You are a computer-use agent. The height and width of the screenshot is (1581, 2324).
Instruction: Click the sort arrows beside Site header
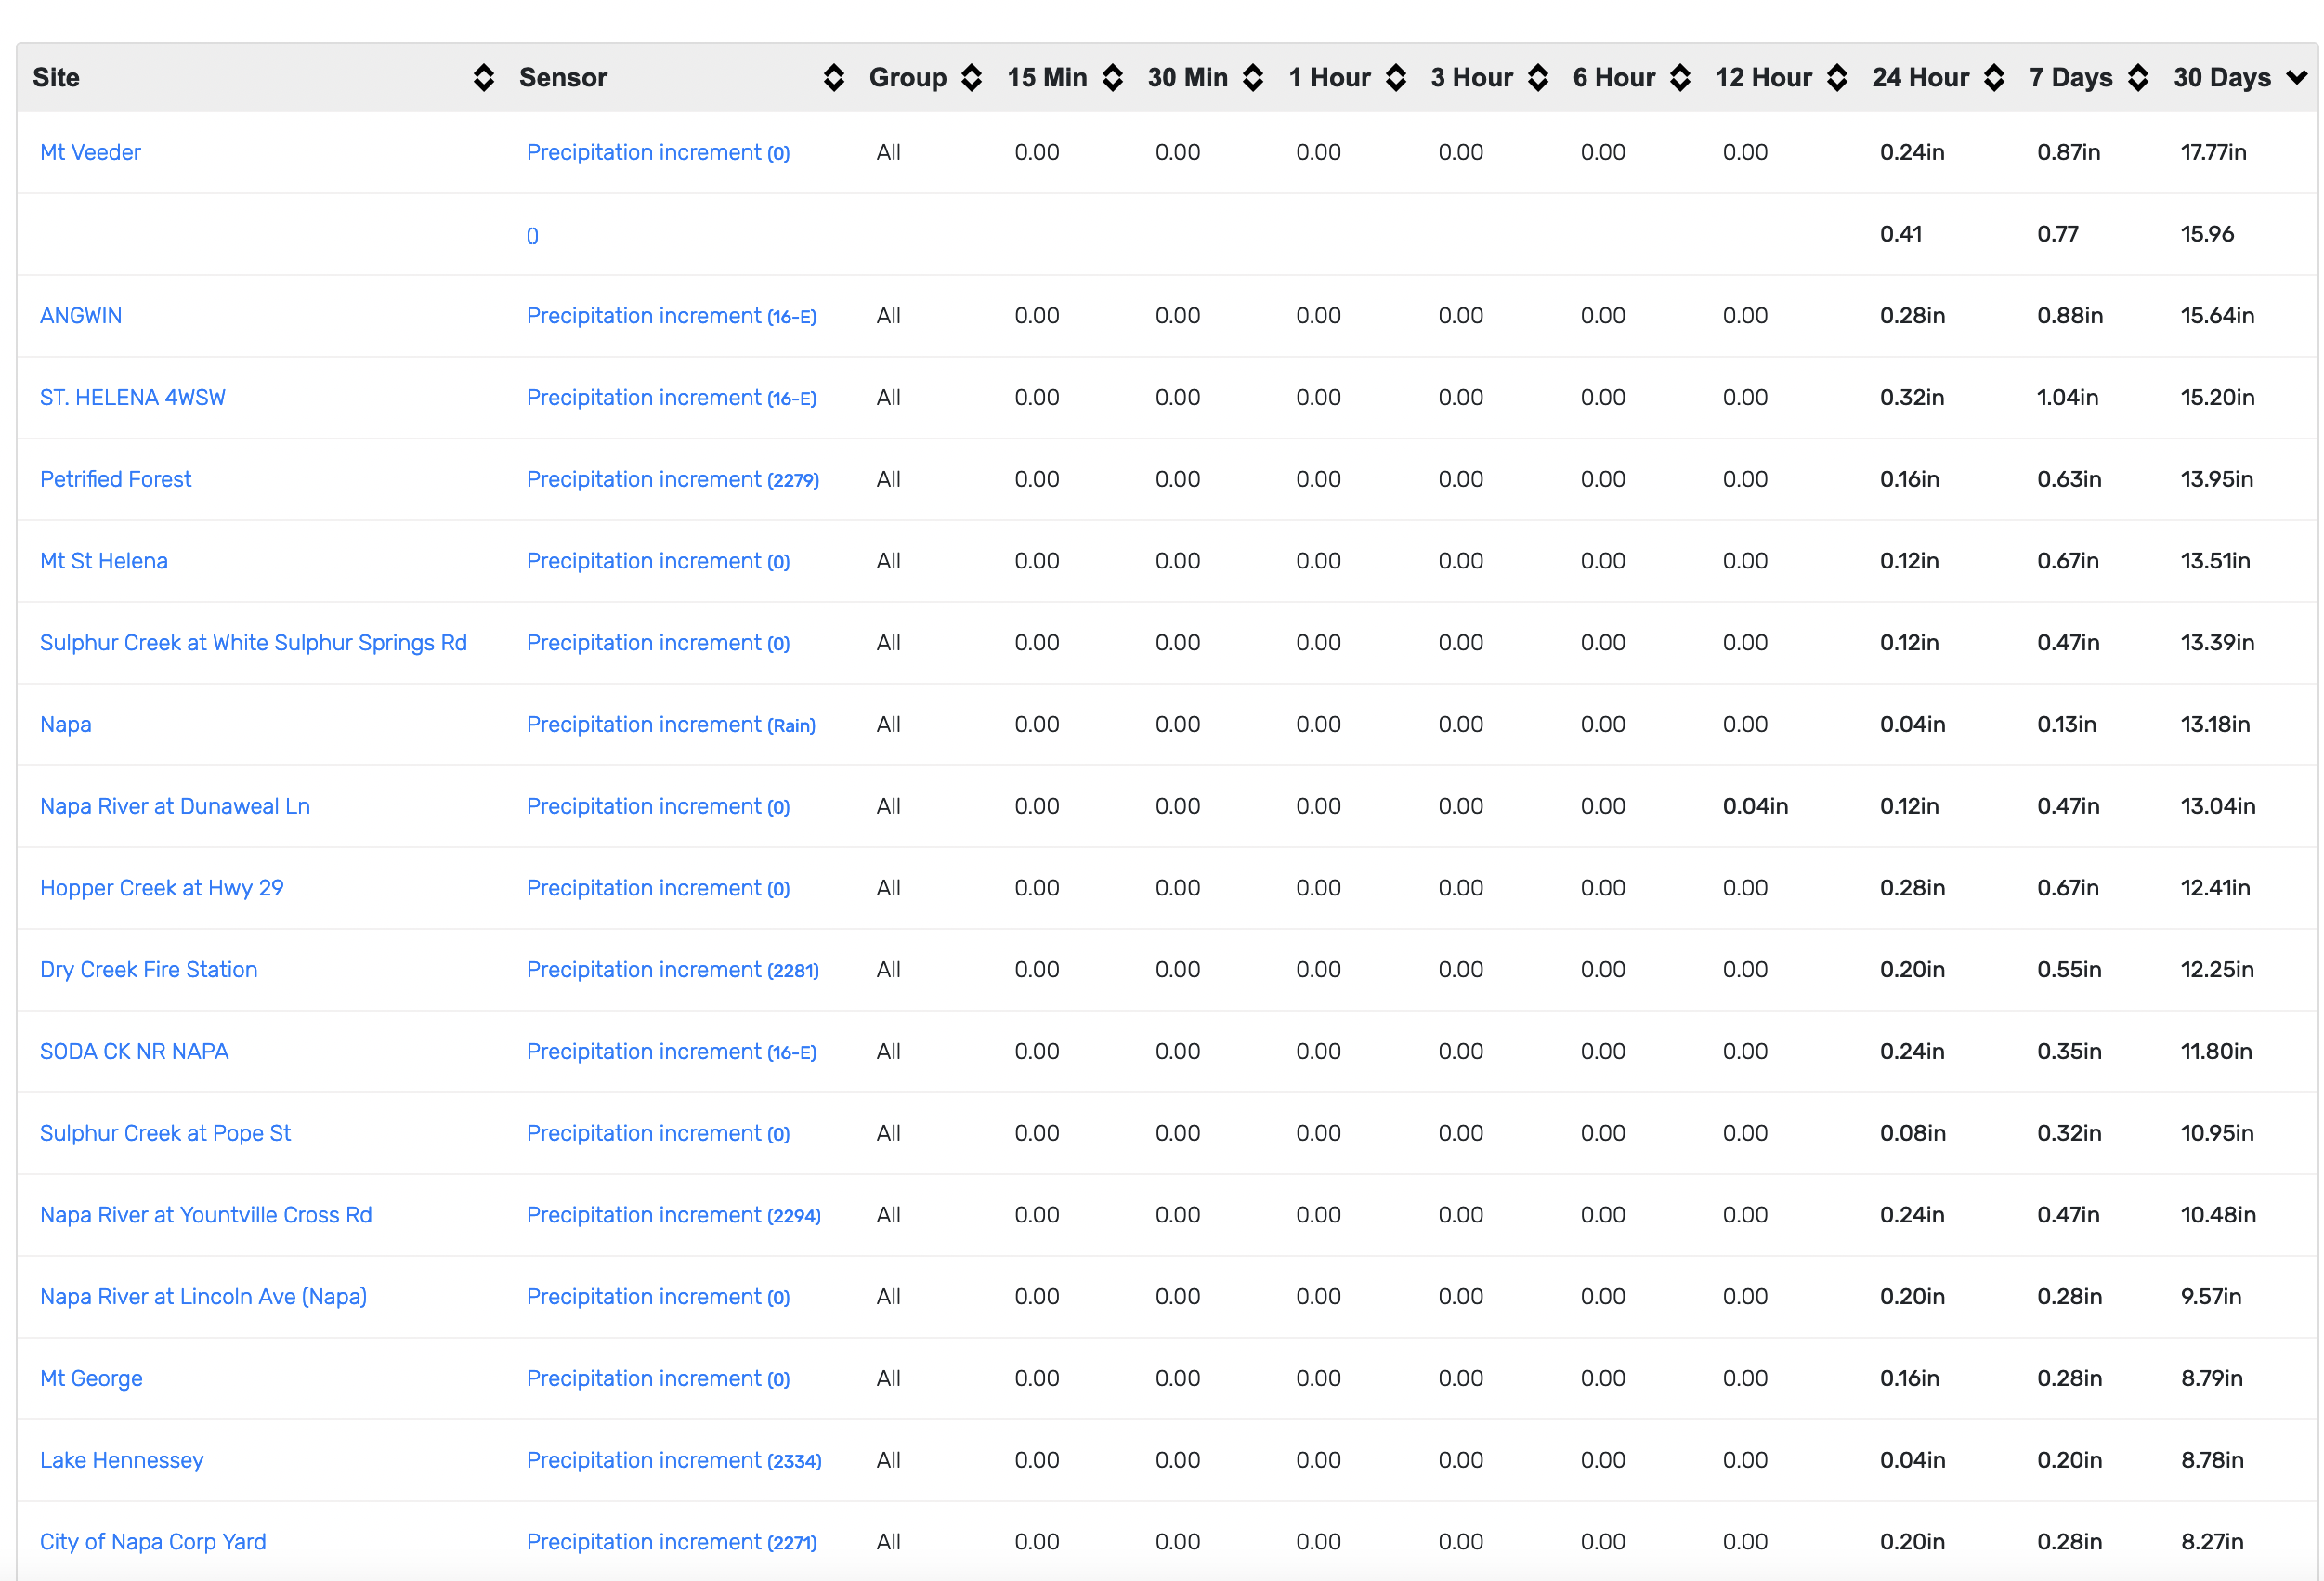483,77
